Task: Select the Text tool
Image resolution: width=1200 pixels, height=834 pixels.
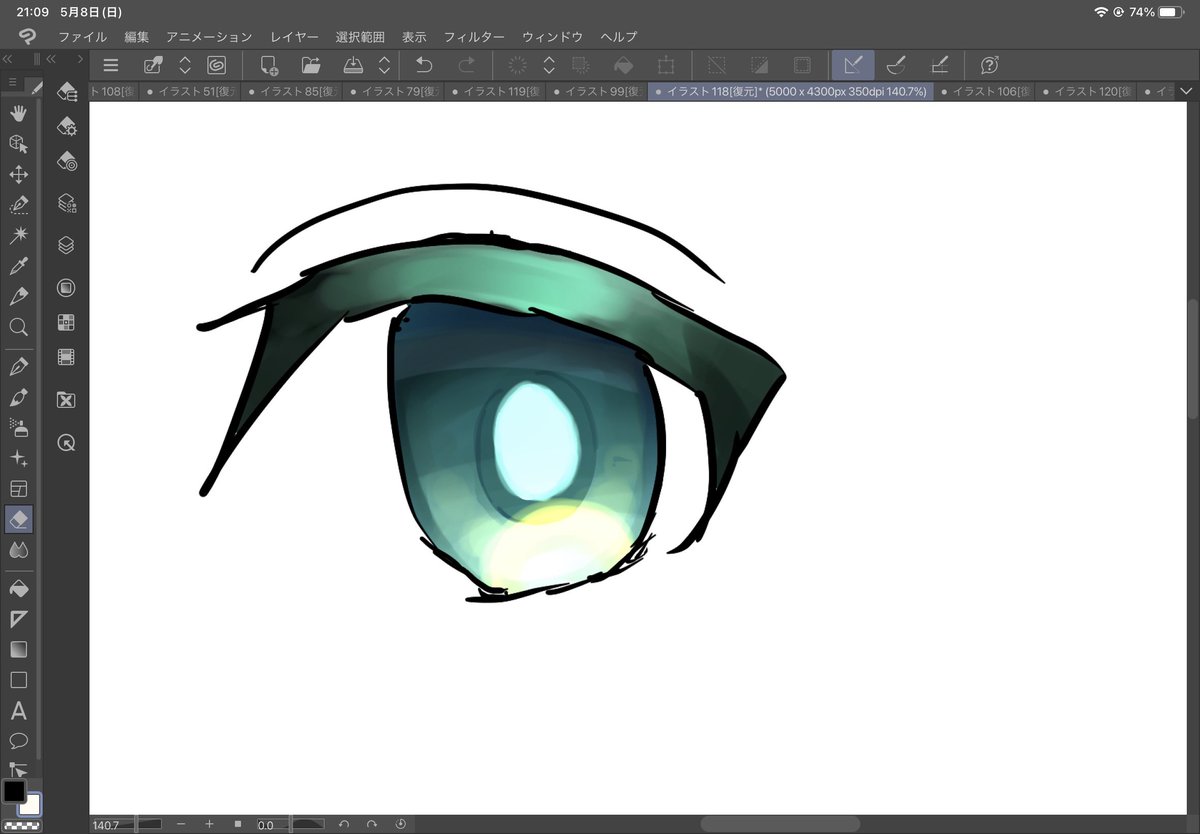Action: 18,711
